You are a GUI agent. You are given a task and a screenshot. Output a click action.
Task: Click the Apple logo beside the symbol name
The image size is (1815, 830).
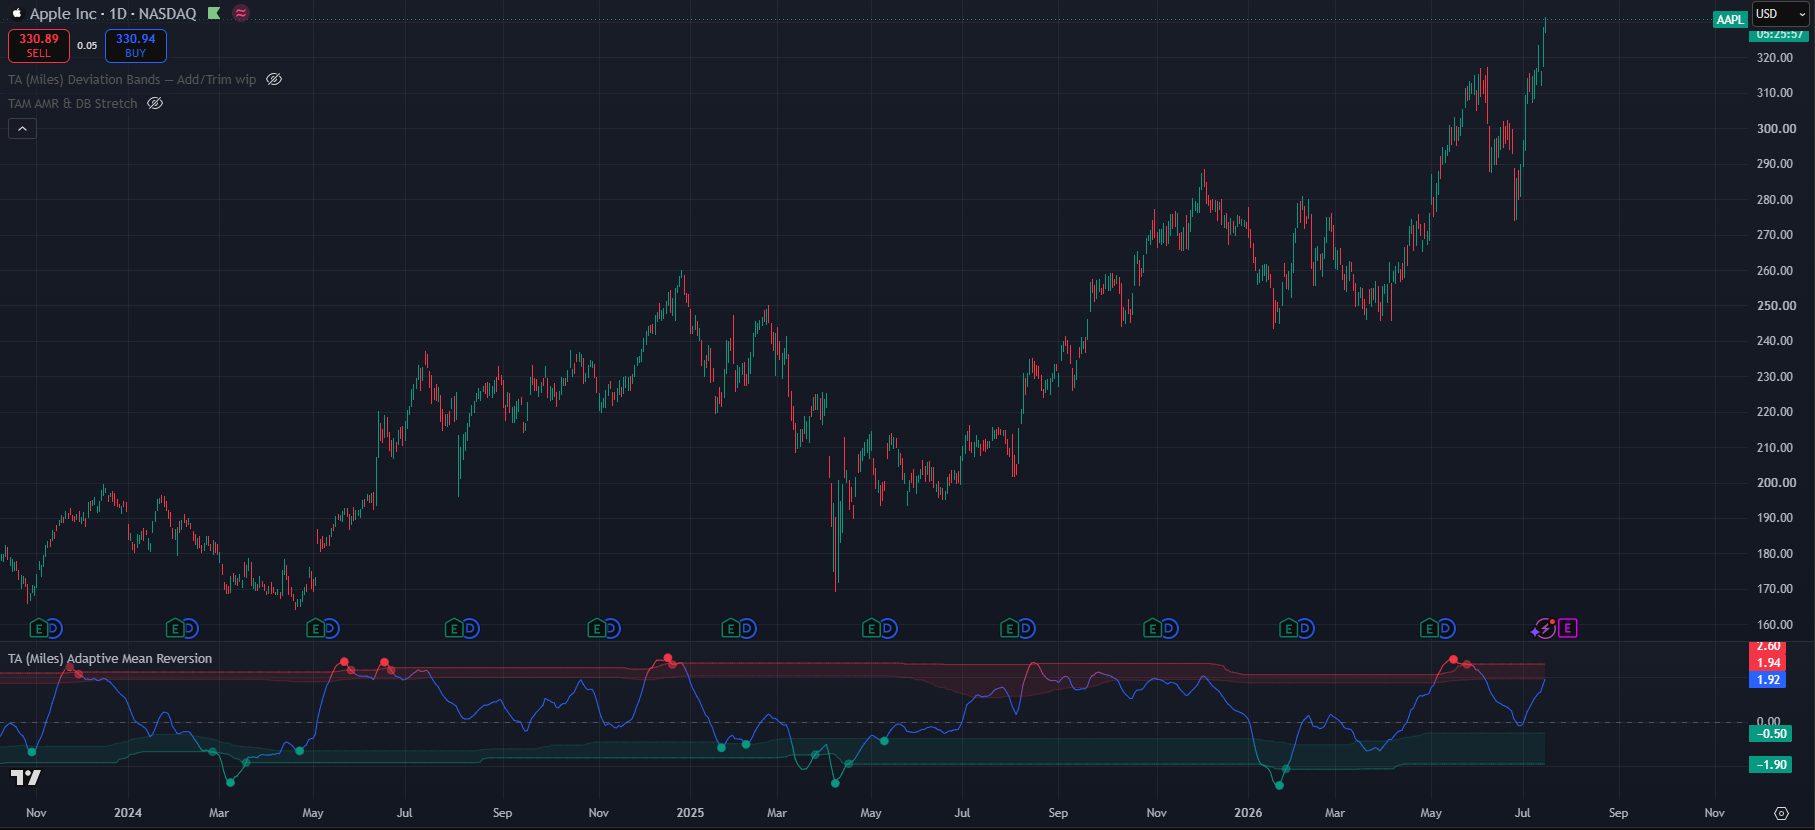[x=16, y=13]
